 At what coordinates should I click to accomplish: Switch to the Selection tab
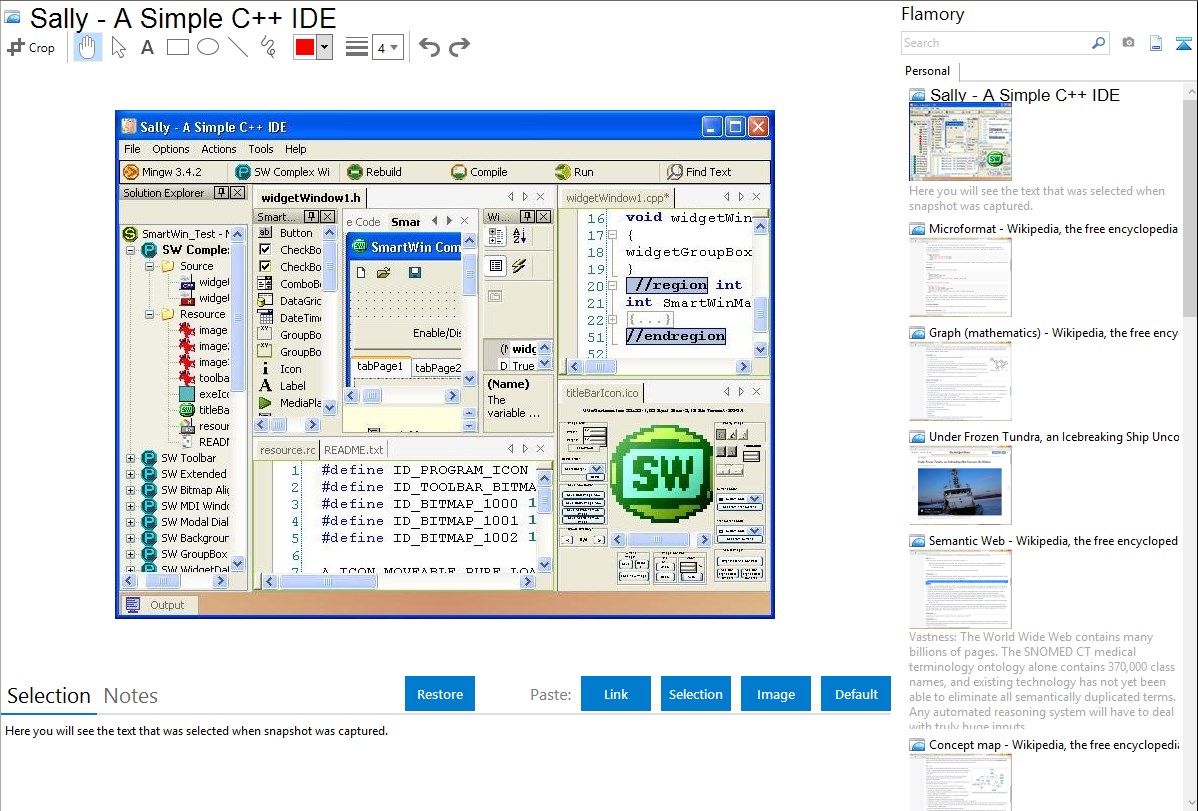pyautogui.click(x=49, y=696)
